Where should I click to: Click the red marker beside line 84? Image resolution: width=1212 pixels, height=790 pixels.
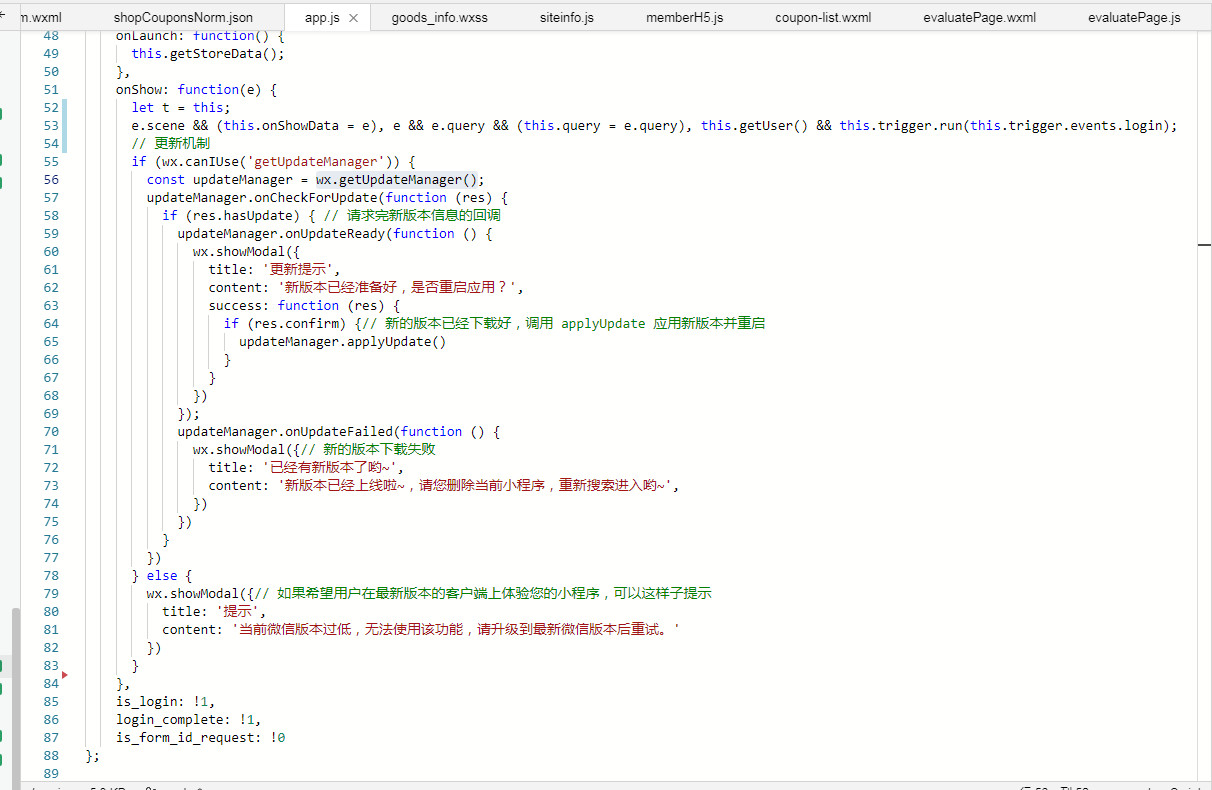65,676
